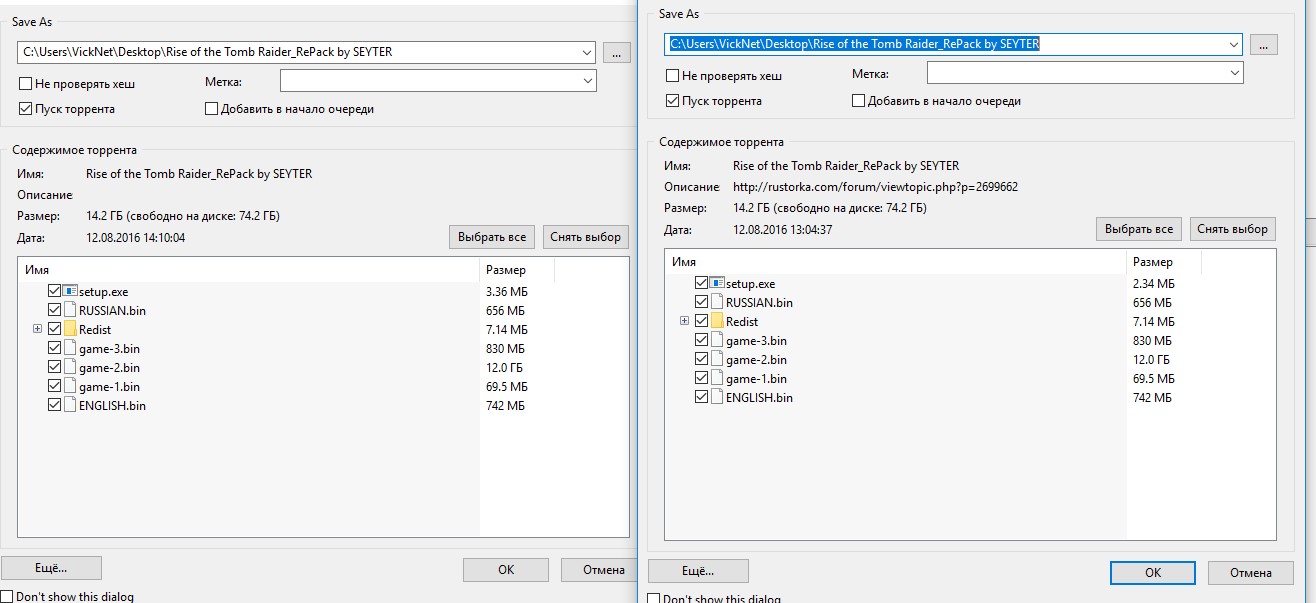1316x603 pixels.
Task: Confirm with OK in the front dialog
Action: point(1153,572)
